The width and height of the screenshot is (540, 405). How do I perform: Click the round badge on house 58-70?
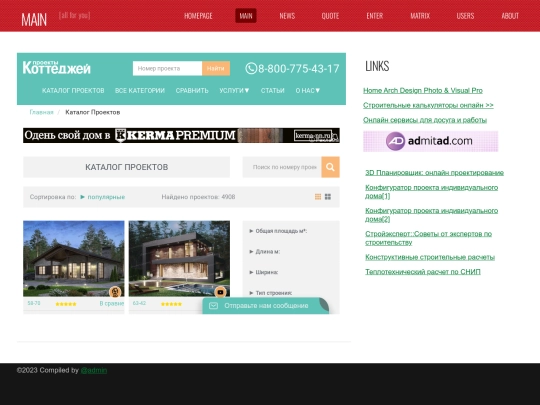115,292
